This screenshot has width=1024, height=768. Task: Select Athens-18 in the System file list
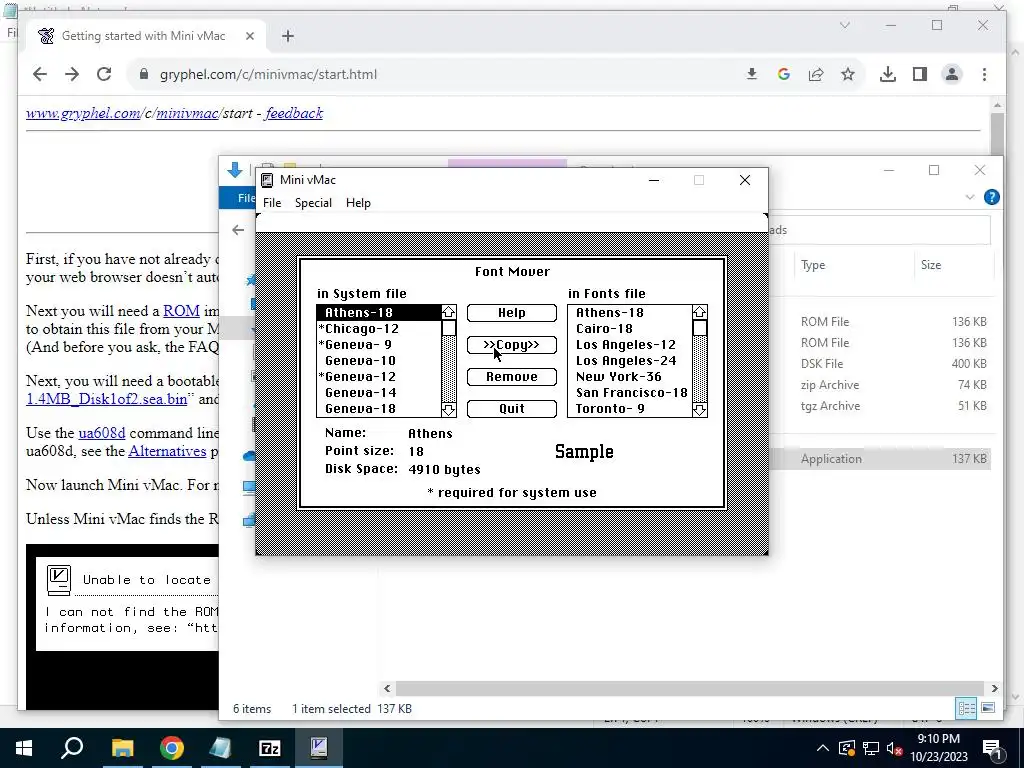(x=379, y=313)
